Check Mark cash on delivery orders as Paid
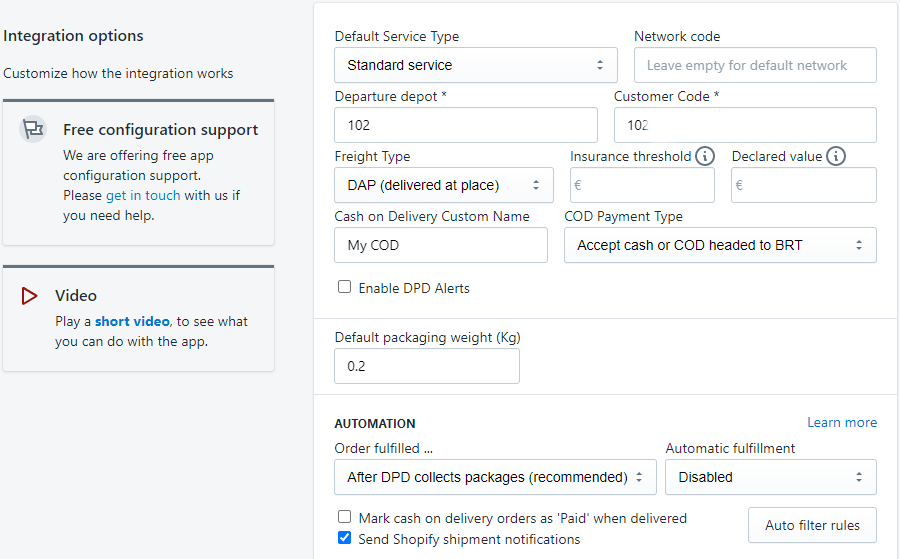This screenshot has width=900, height=559. [344, 517]
